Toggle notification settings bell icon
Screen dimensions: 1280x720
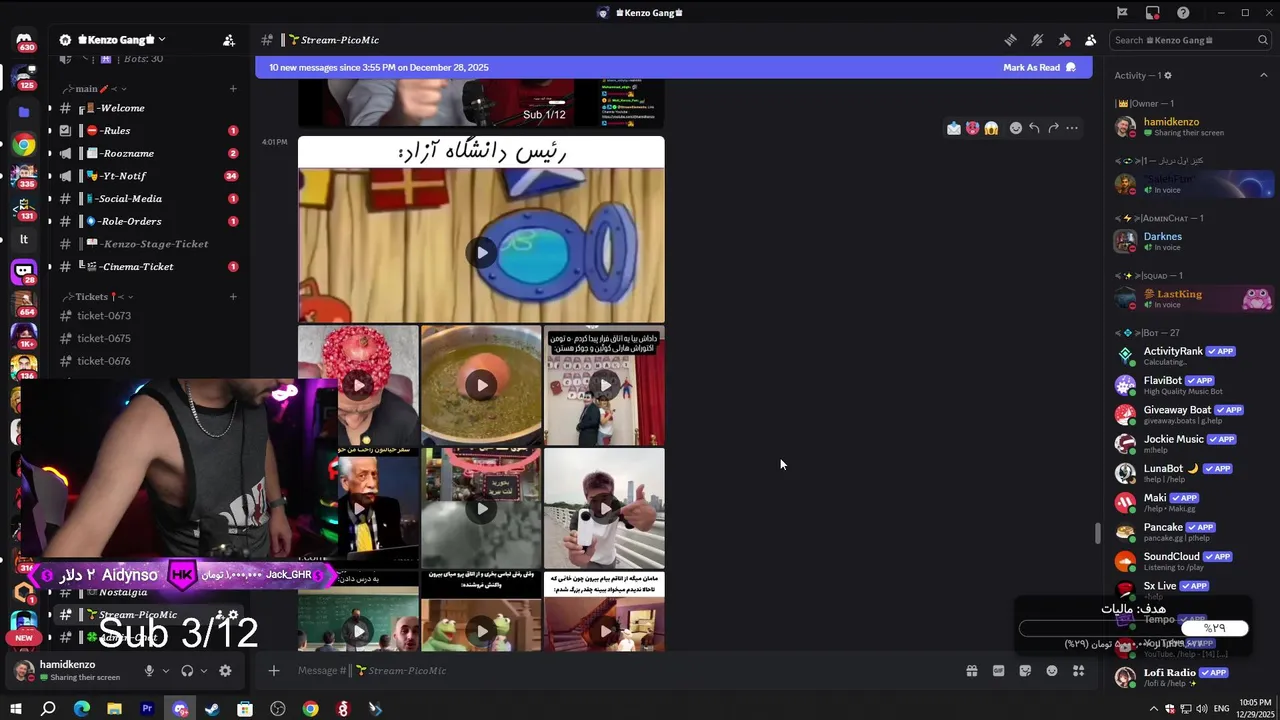(x=1037, y=40)
